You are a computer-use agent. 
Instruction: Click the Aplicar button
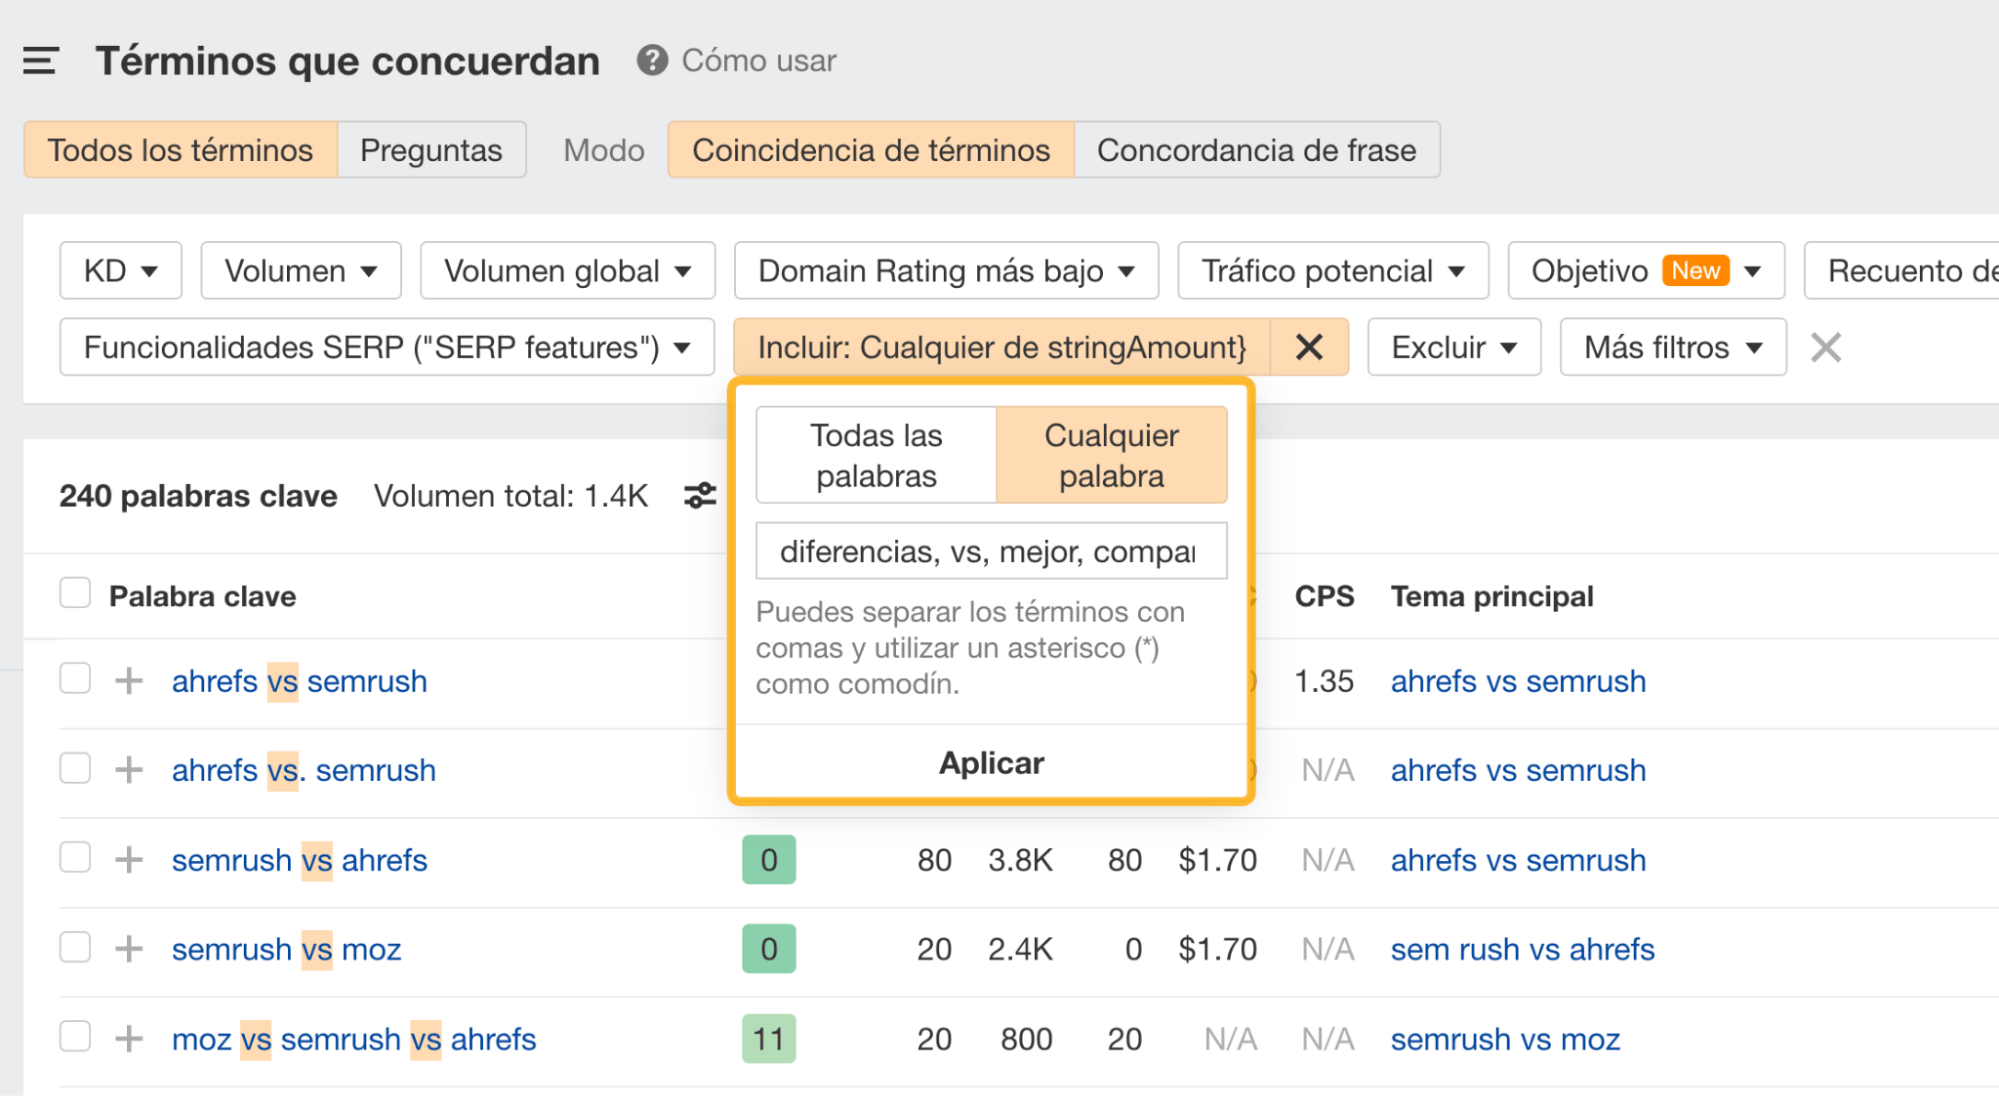point(989,762)
